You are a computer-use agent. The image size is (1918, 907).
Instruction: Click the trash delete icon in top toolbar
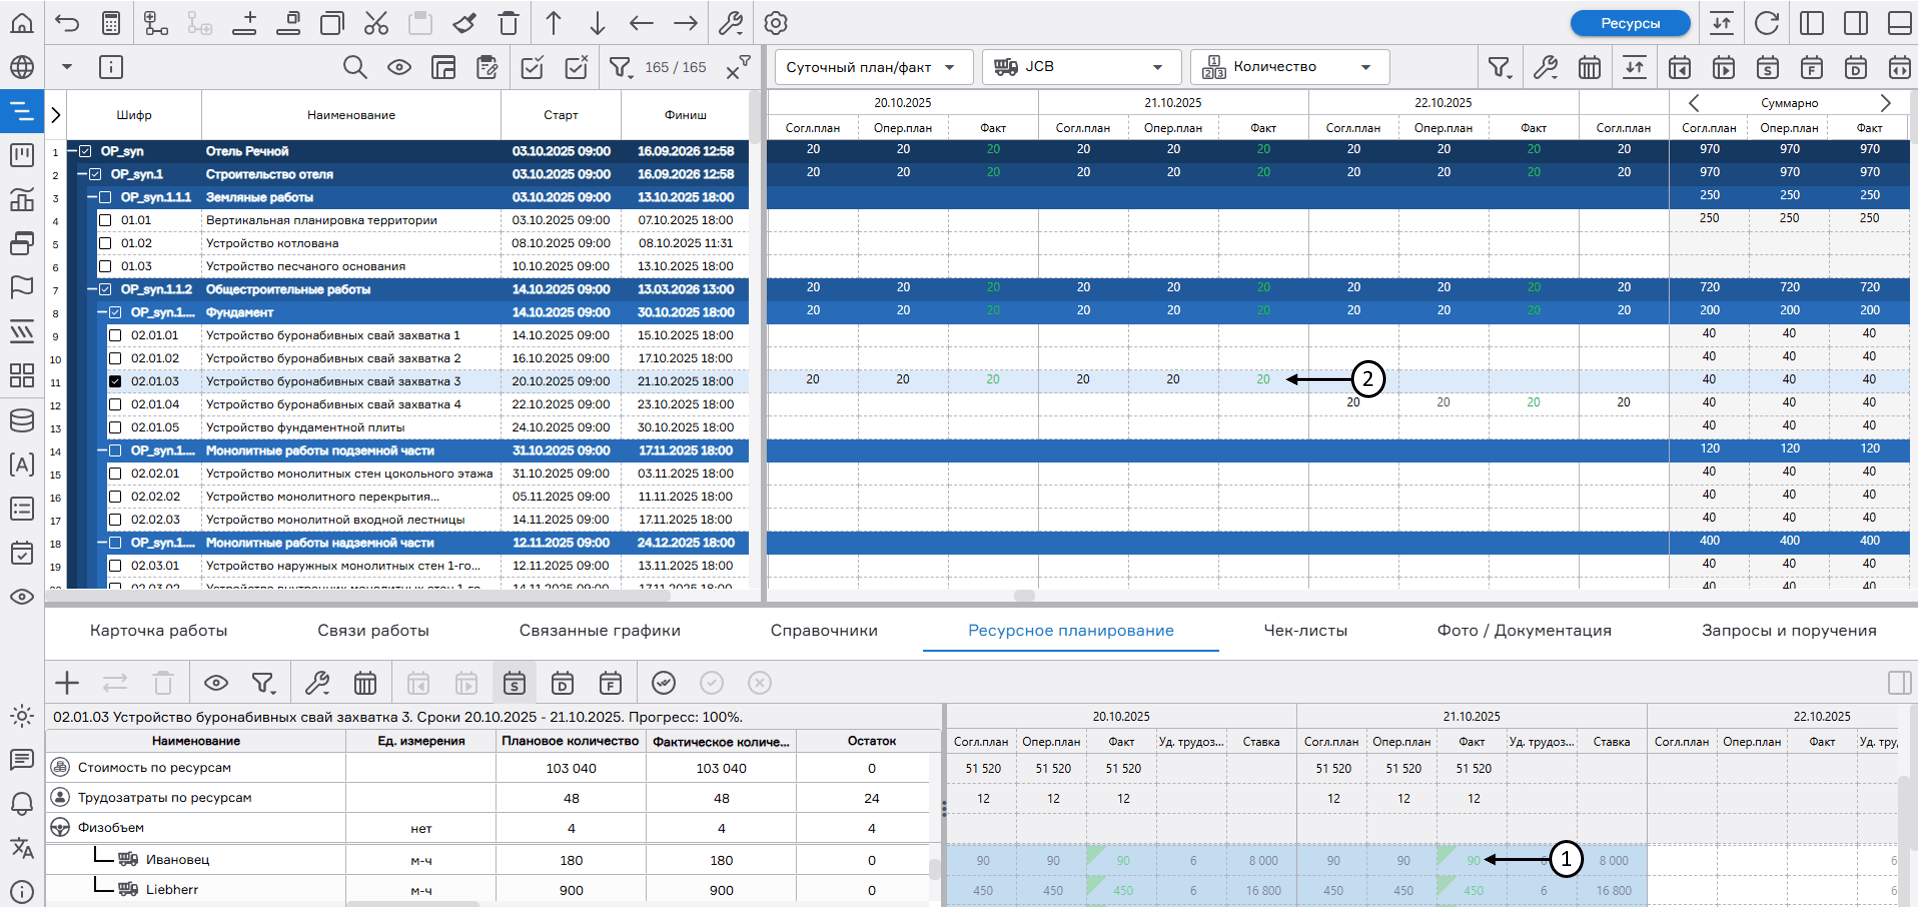(x=508, y=23)
